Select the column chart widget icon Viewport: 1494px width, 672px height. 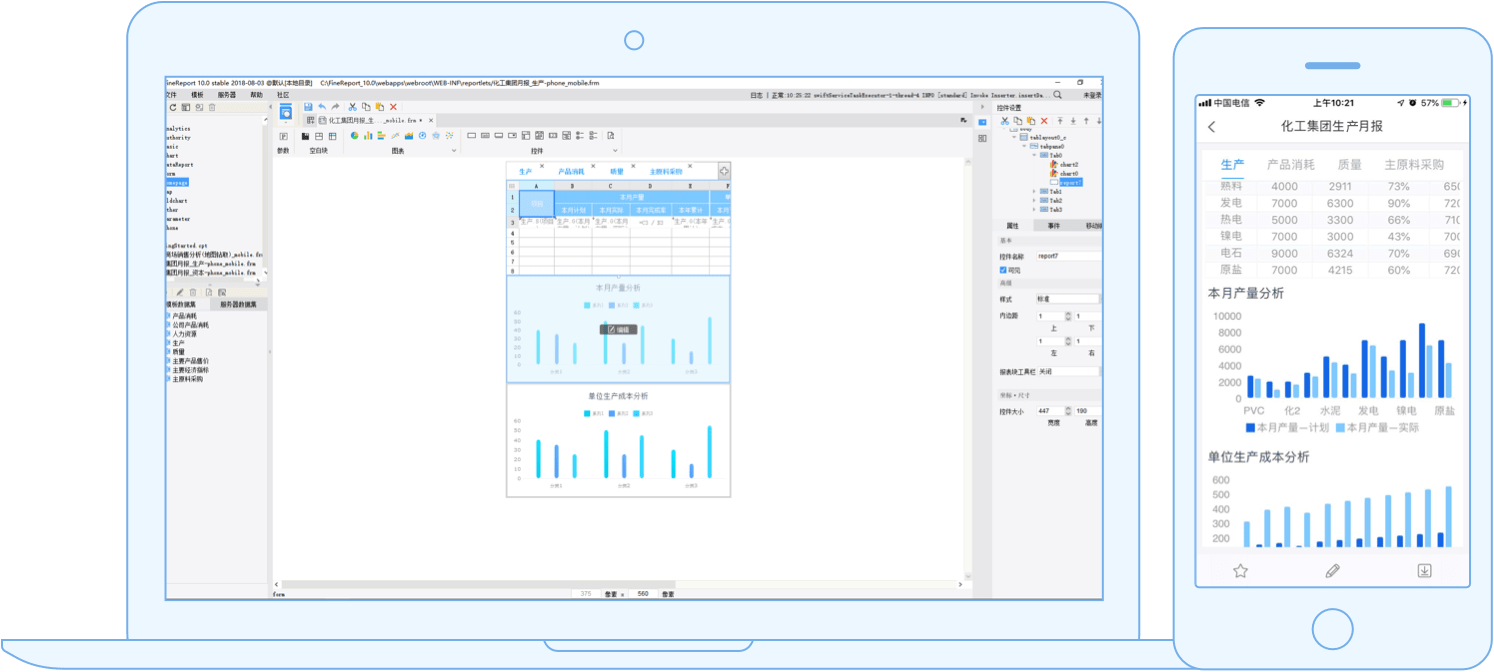pos(368,136)
